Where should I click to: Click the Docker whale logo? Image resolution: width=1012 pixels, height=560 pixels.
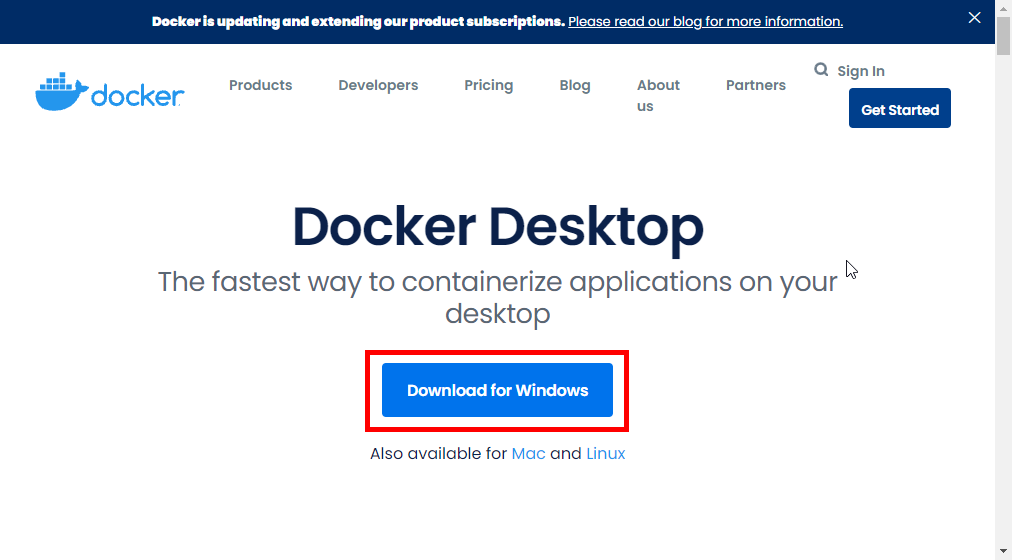coord(110,92)
